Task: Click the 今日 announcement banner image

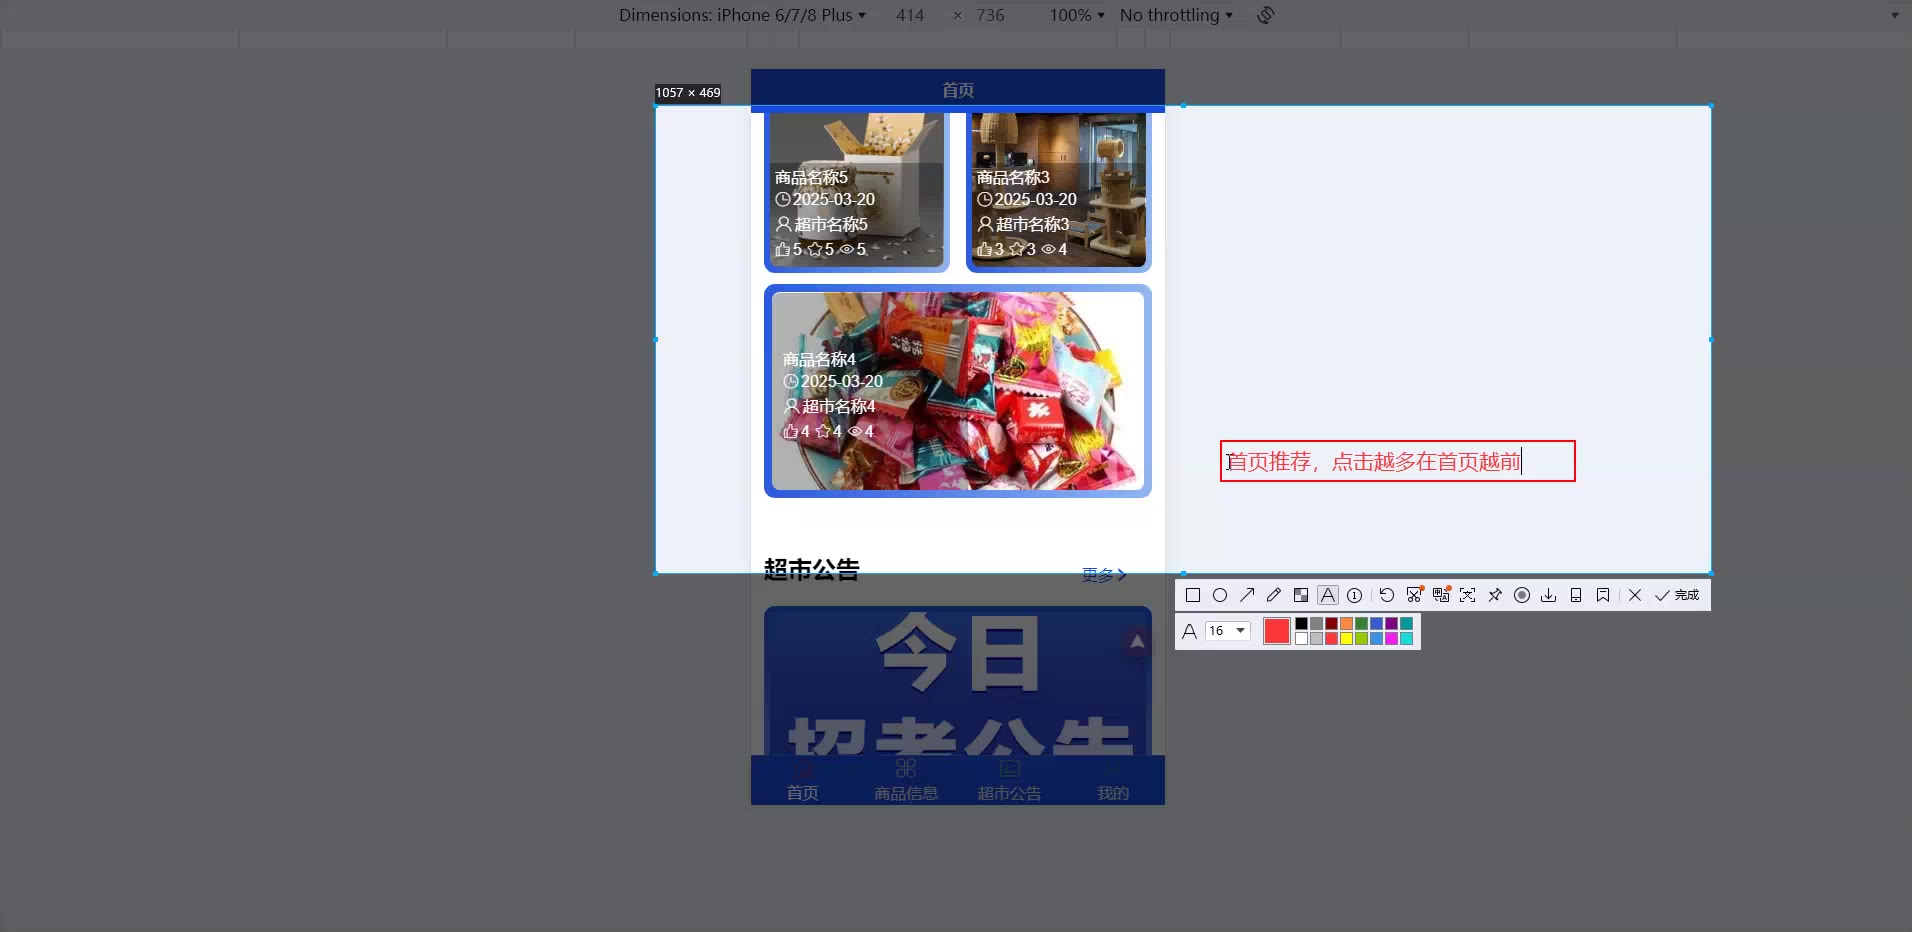Action: pos(958,680)
